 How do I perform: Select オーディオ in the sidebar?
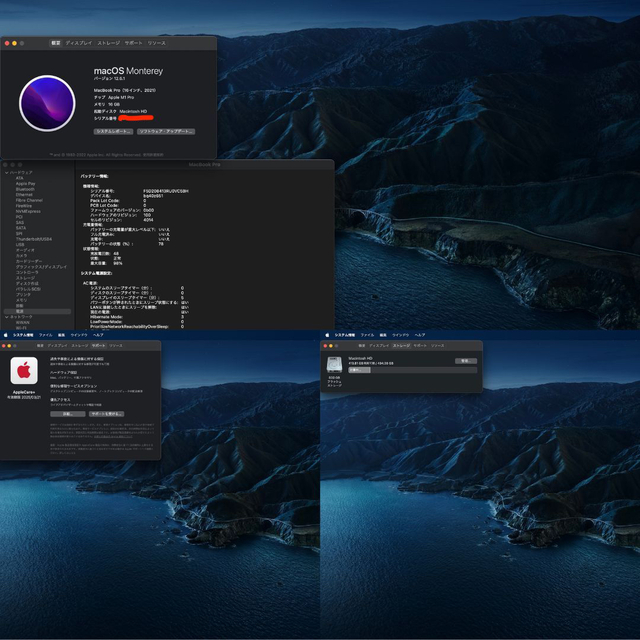tap(25, 250)
